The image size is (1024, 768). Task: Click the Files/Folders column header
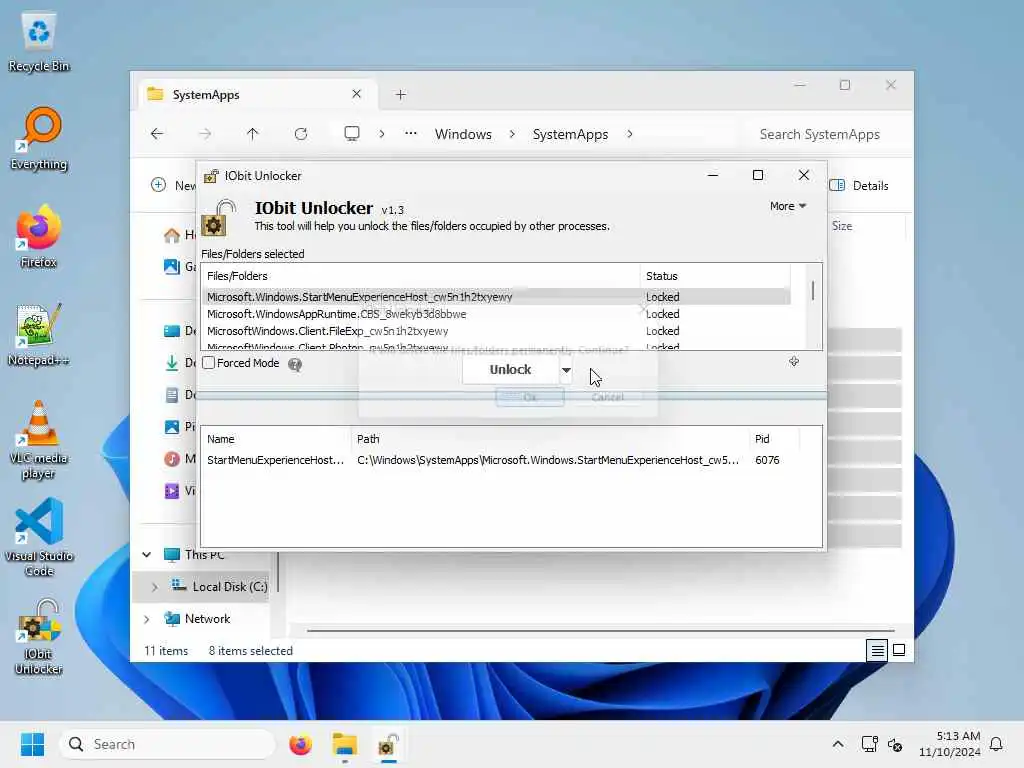pos(421,276)
